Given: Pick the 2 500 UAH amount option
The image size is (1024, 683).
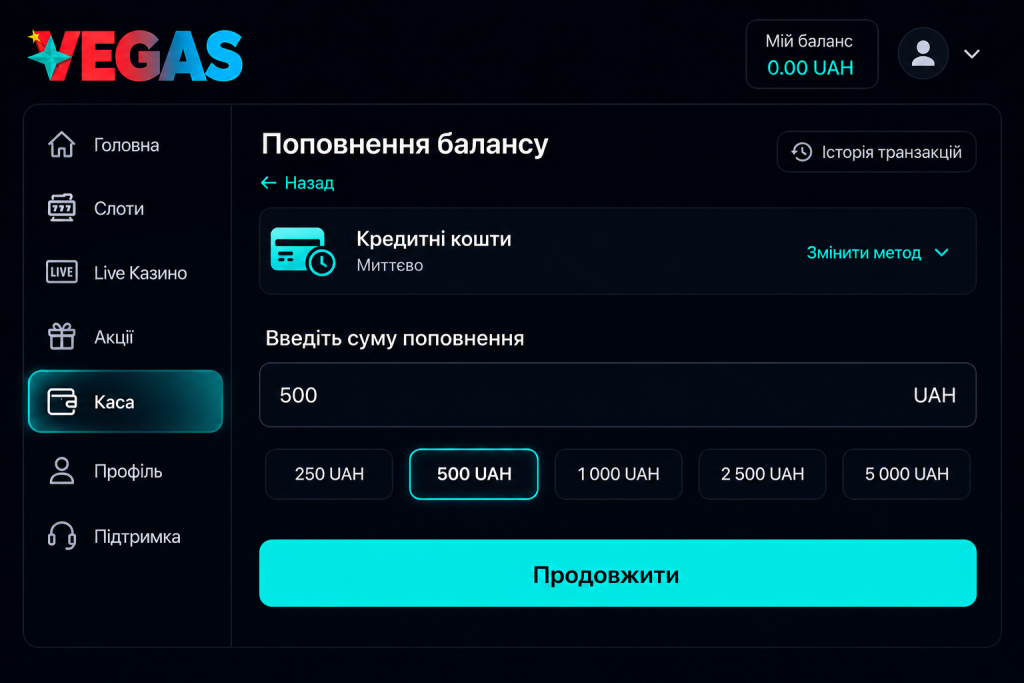Looking at the screenshot, I should (x=762, y=474).
